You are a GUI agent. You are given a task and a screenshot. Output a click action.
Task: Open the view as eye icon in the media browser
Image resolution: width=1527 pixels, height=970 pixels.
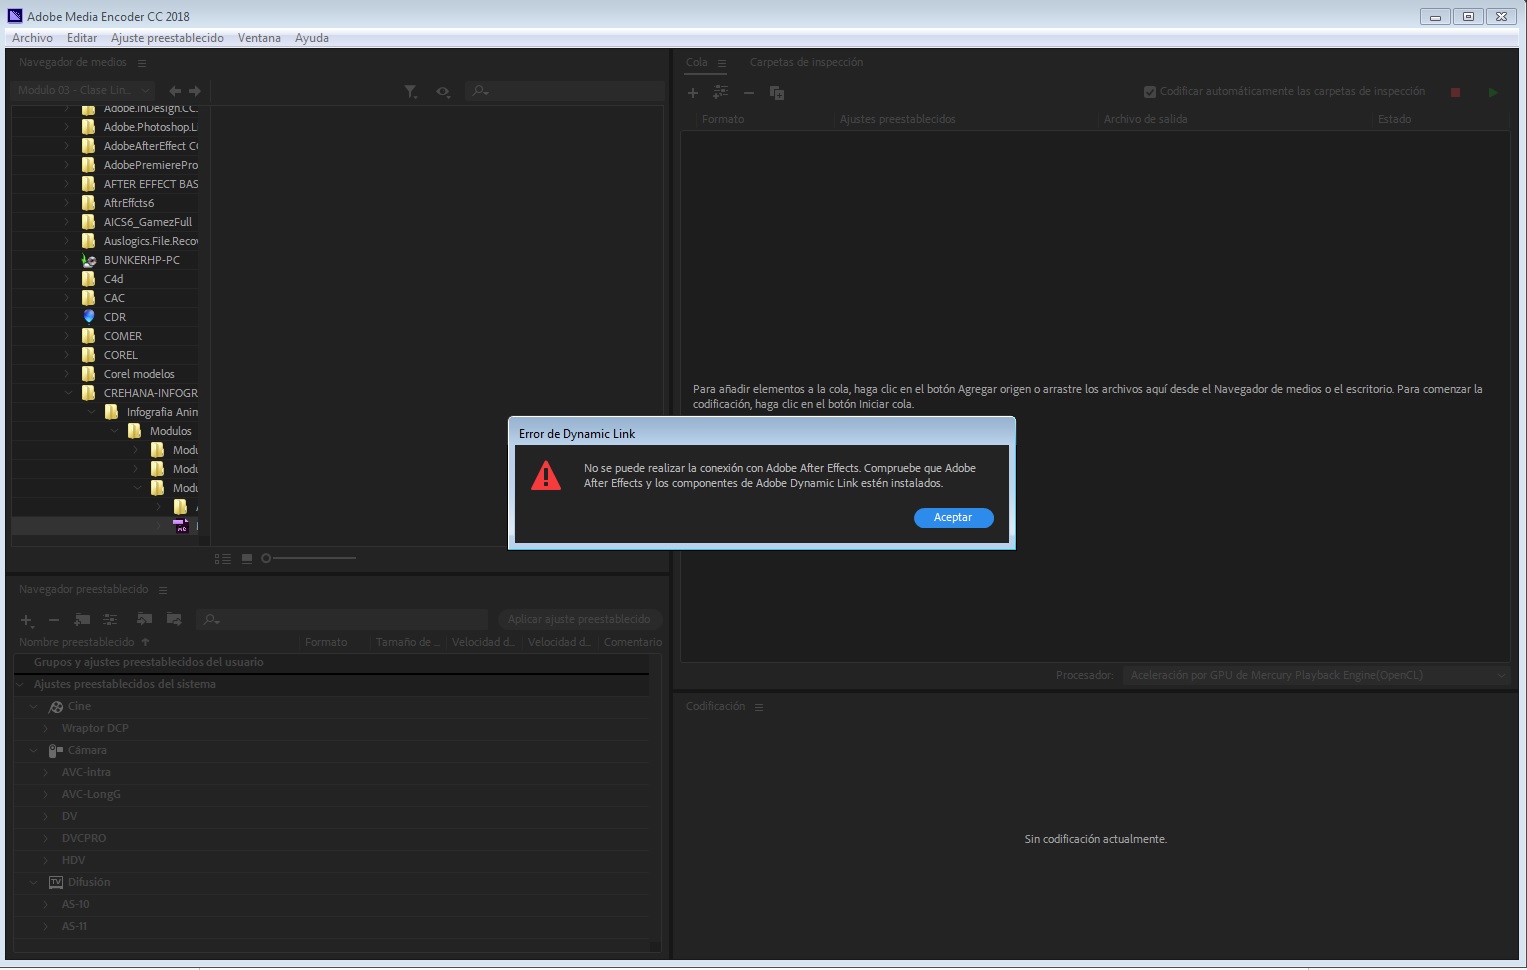(x=443, y=91)
